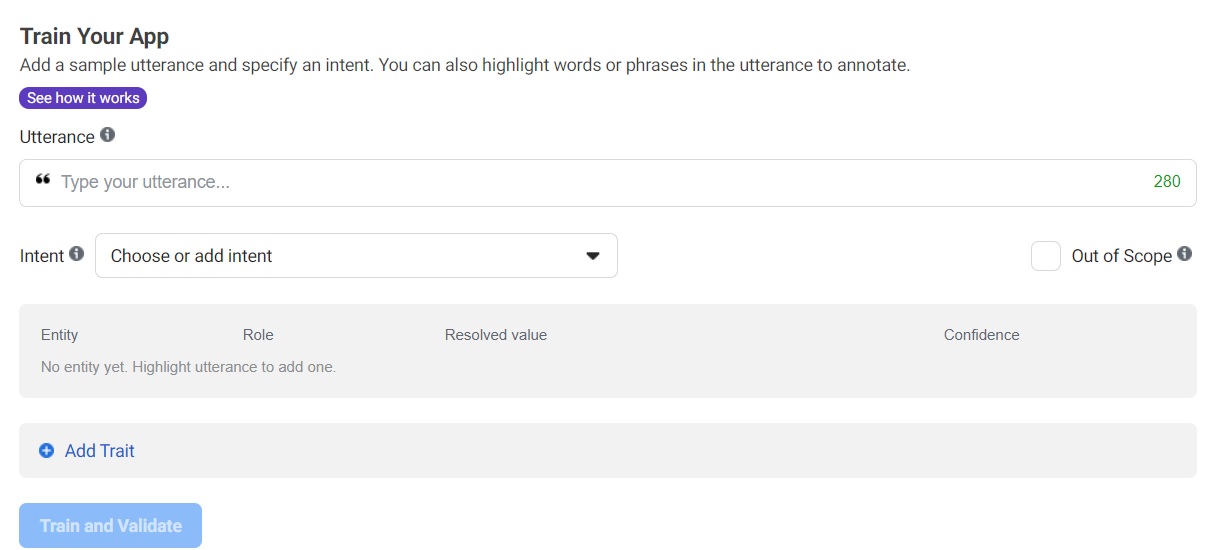1213x550 pixels.
Task: Click the Out of Scope label text
Action: pos(1121,256)
